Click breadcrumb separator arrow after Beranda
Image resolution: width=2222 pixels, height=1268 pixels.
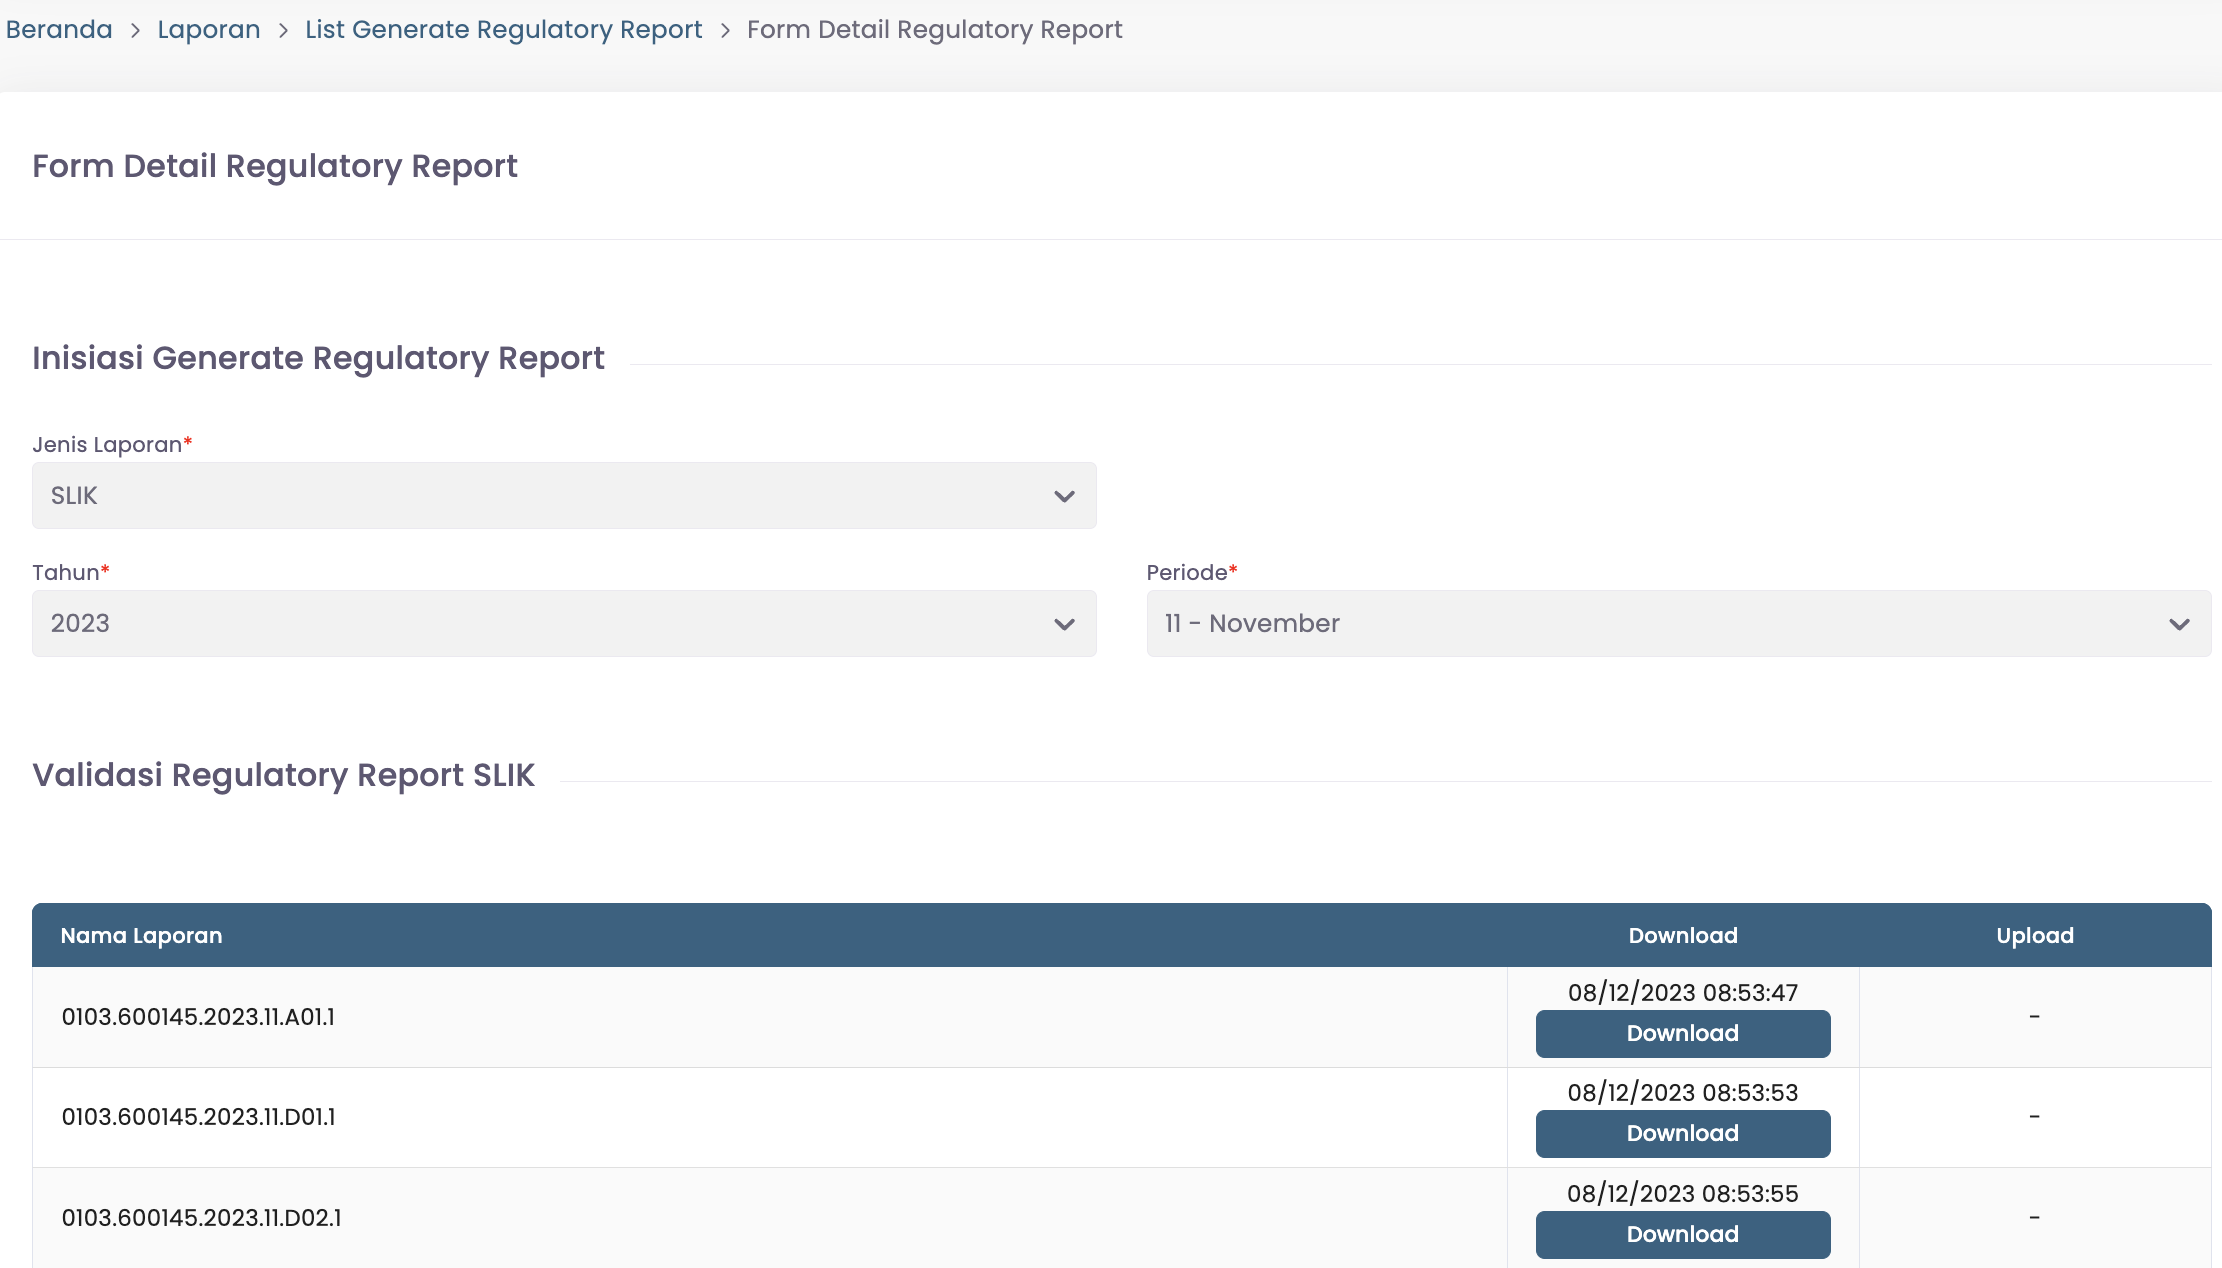(x=135, y=31)
